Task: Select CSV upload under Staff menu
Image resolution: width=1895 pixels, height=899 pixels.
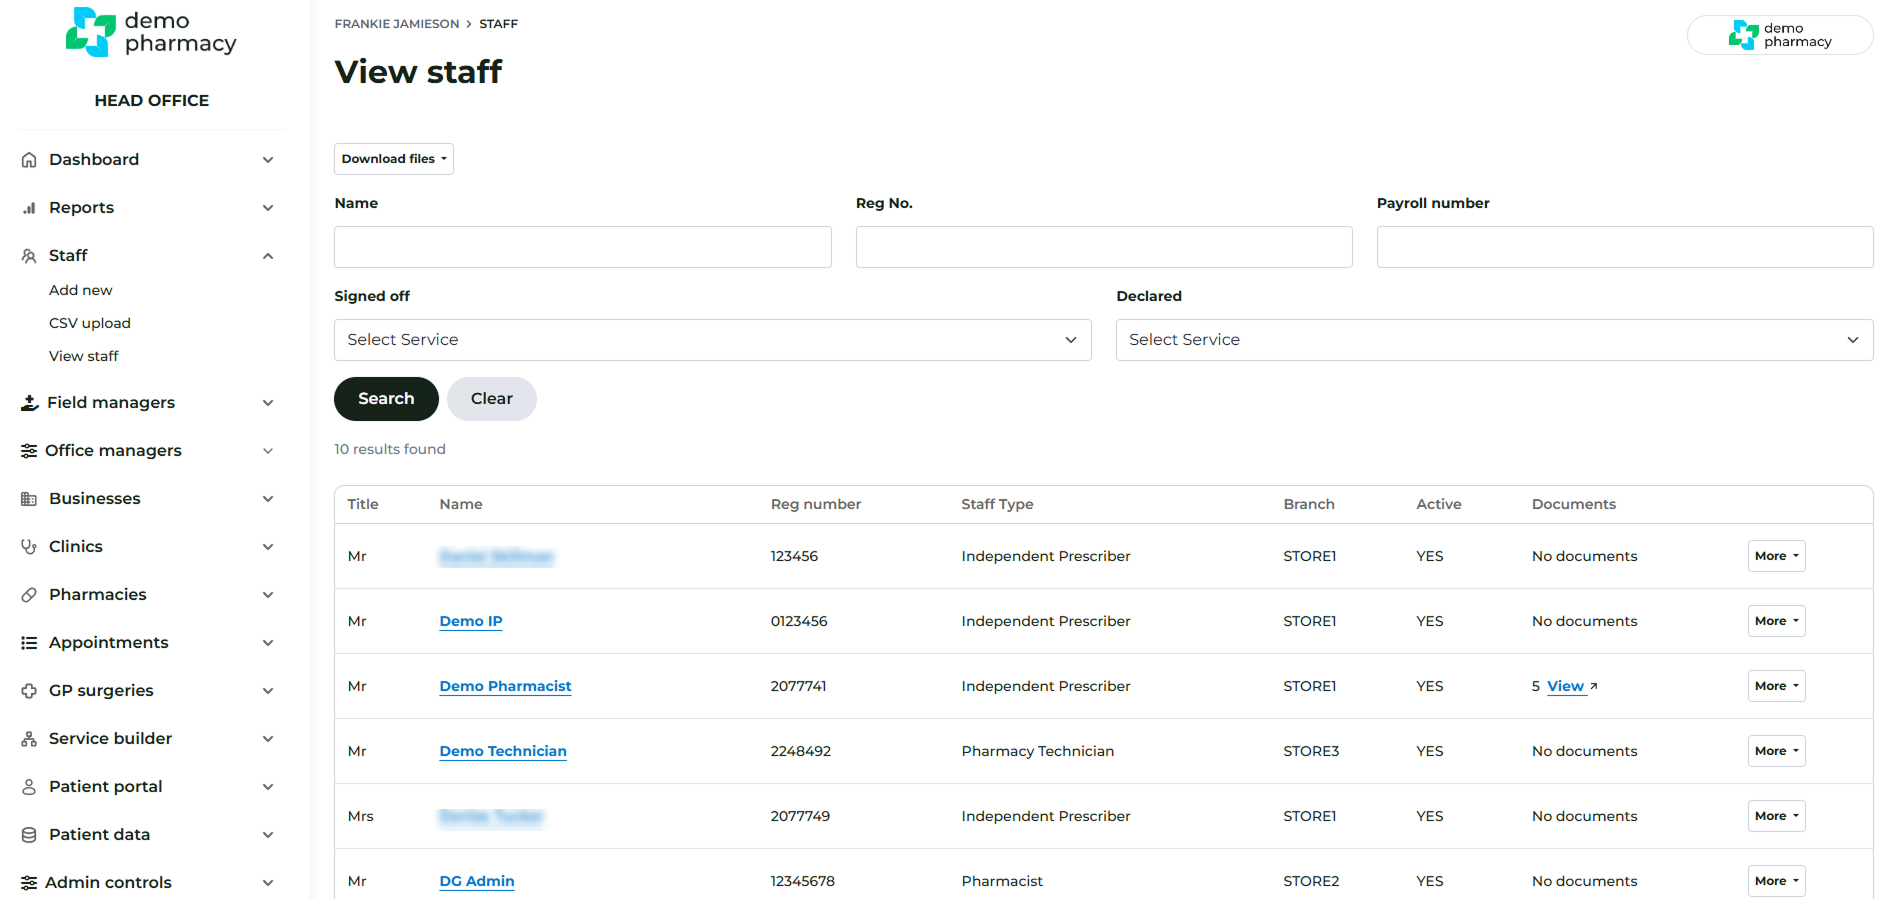Action: pos(90,323)
